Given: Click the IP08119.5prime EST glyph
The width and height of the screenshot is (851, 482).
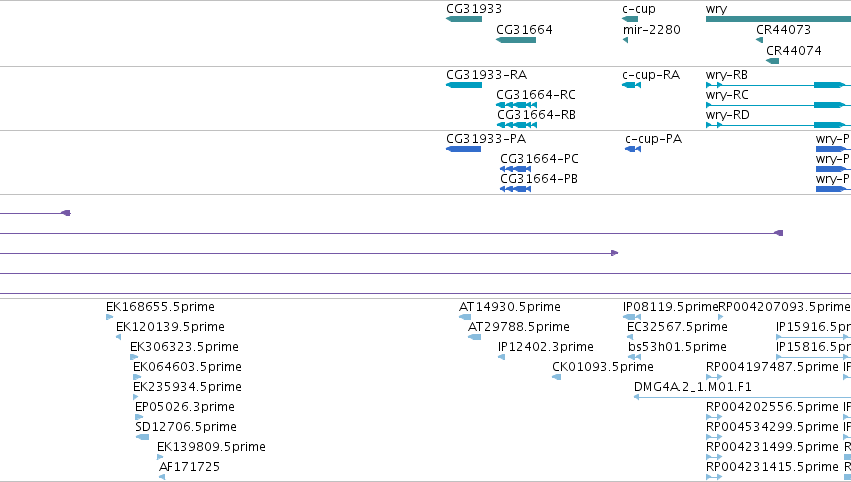Looking at the screenshot, I should 632,317.
